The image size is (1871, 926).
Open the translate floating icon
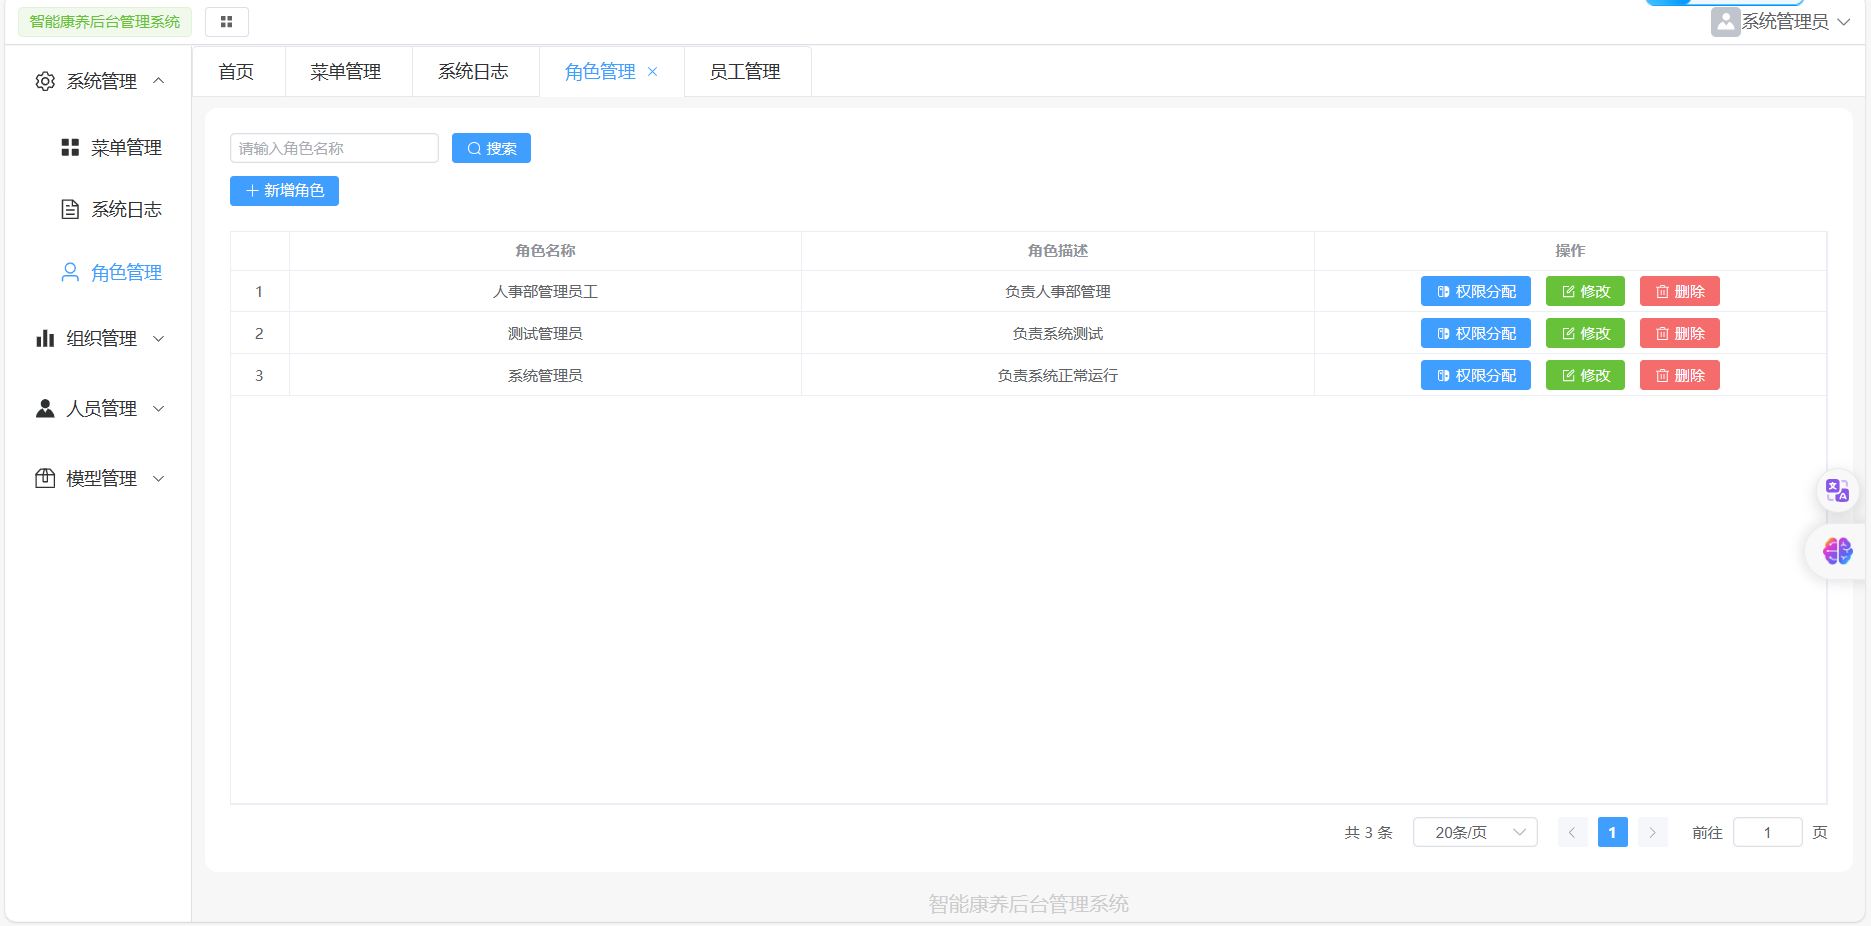pyautogui.click(x=1837, y=490)
